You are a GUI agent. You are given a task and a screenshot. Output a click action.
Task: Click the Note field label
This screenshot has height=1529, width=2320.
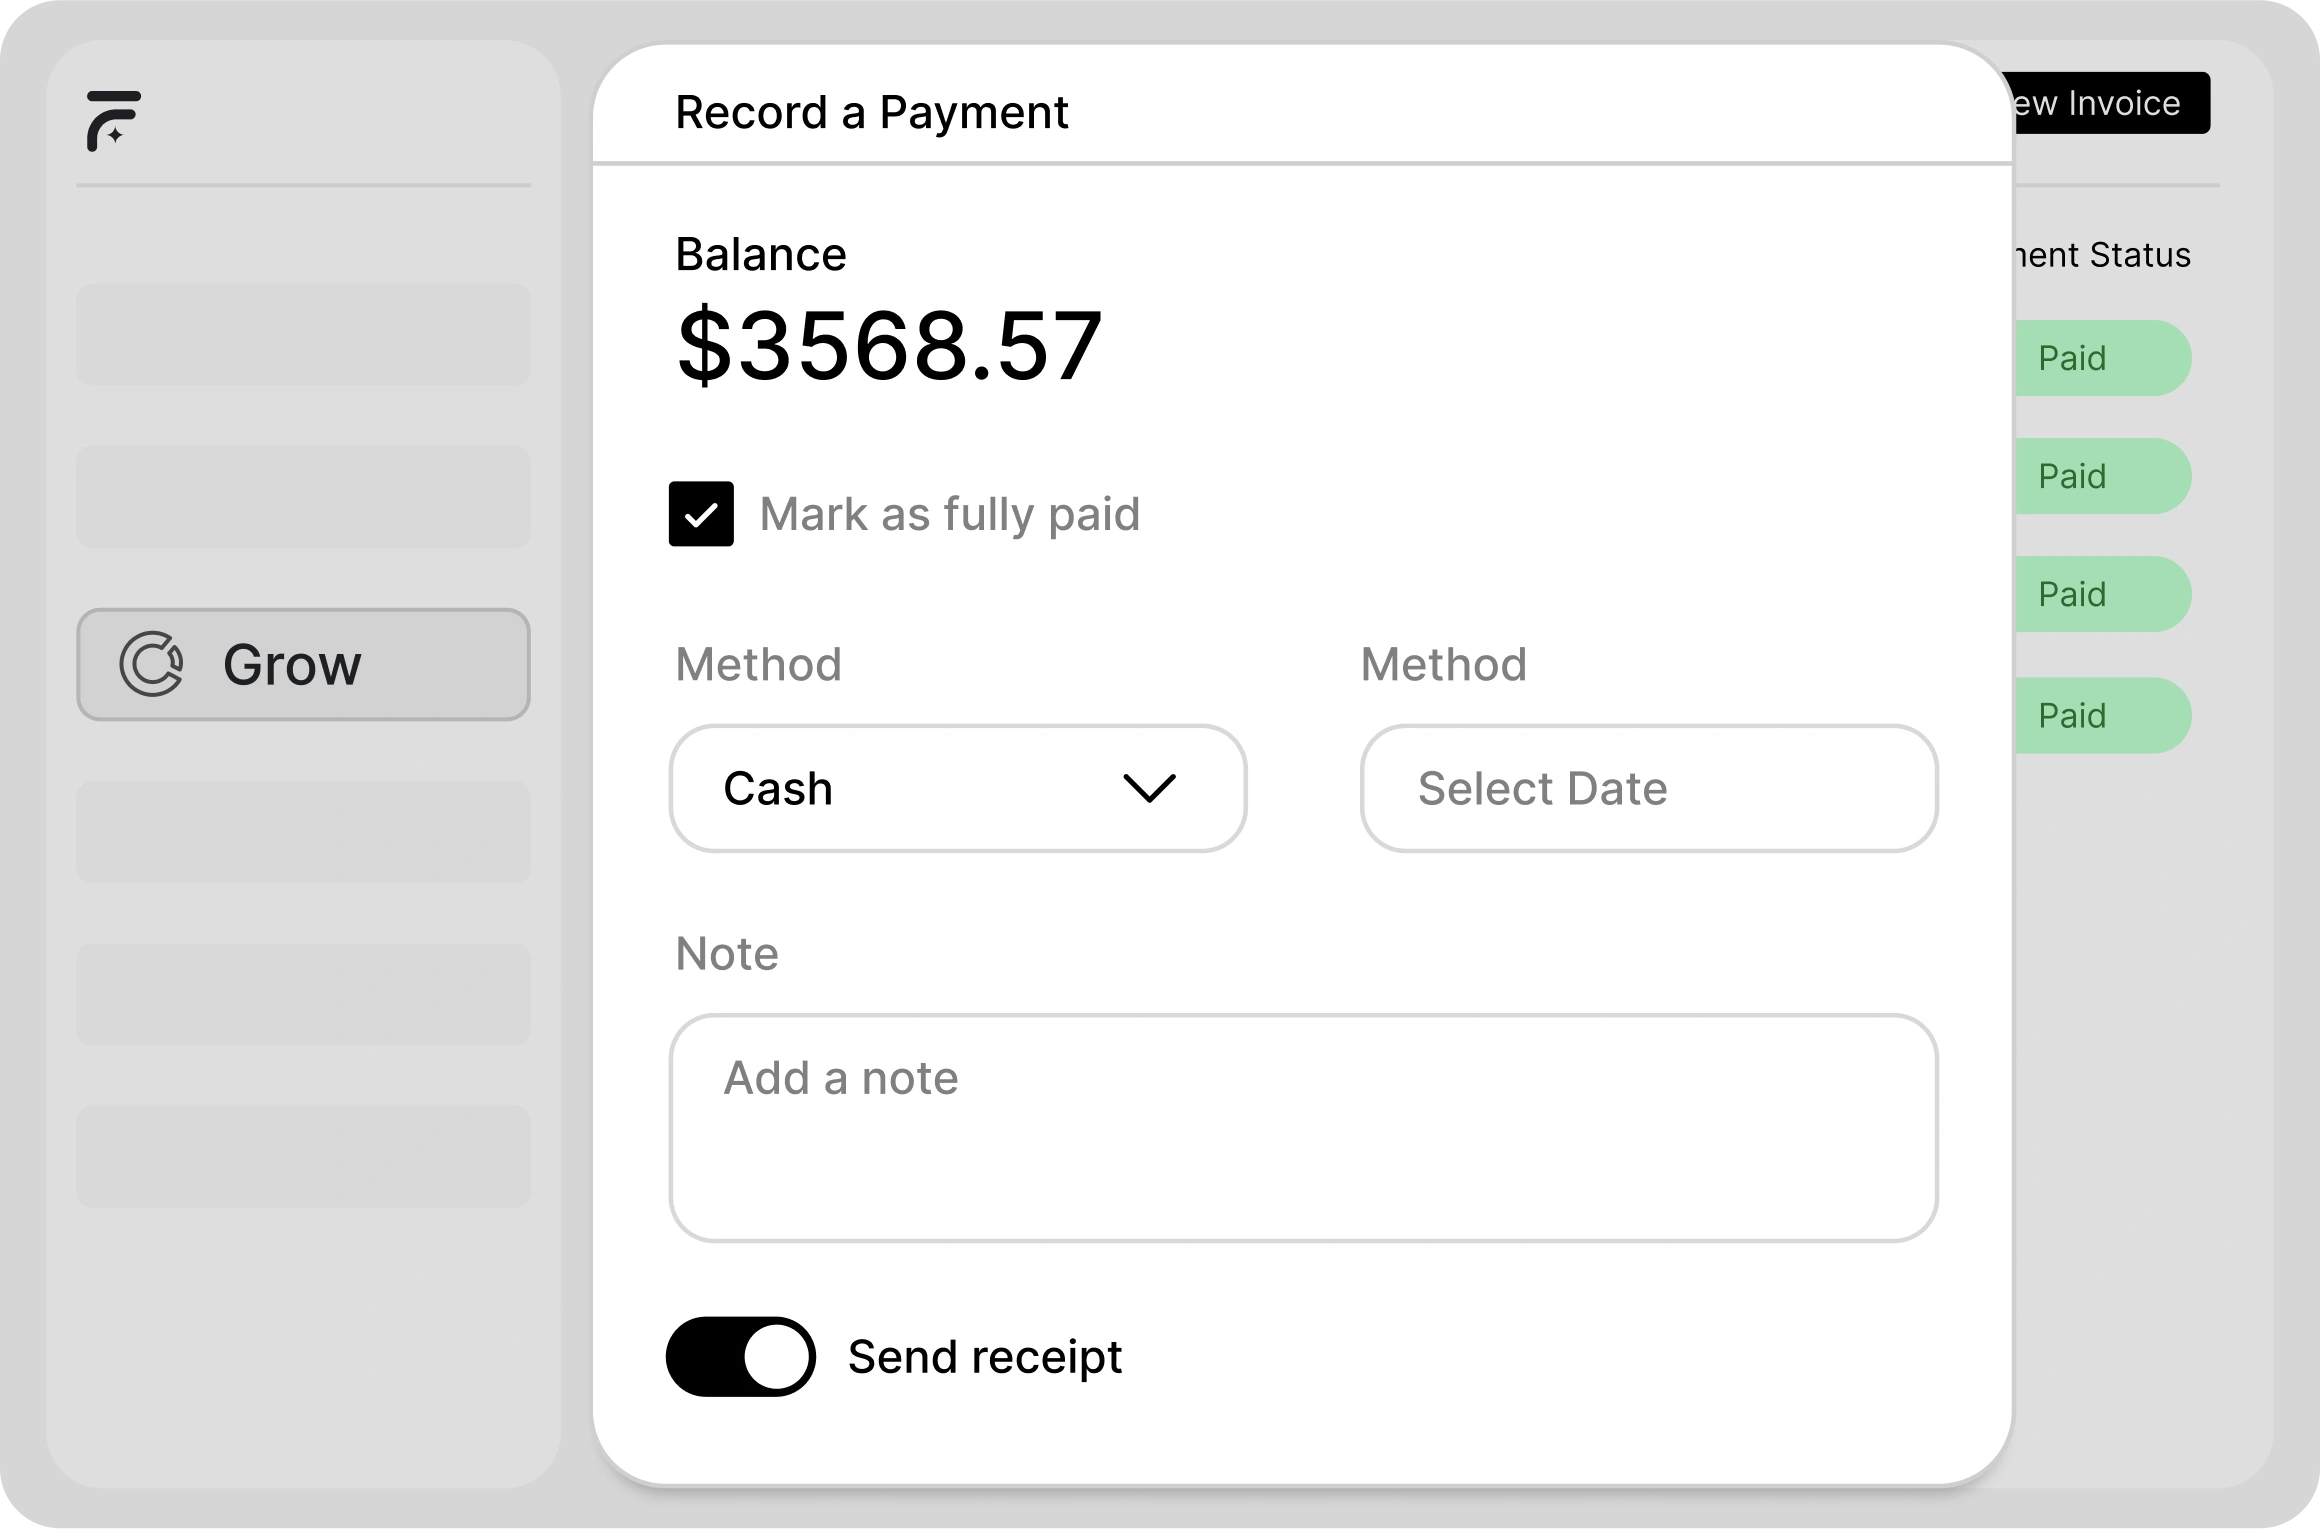(727, 954)
